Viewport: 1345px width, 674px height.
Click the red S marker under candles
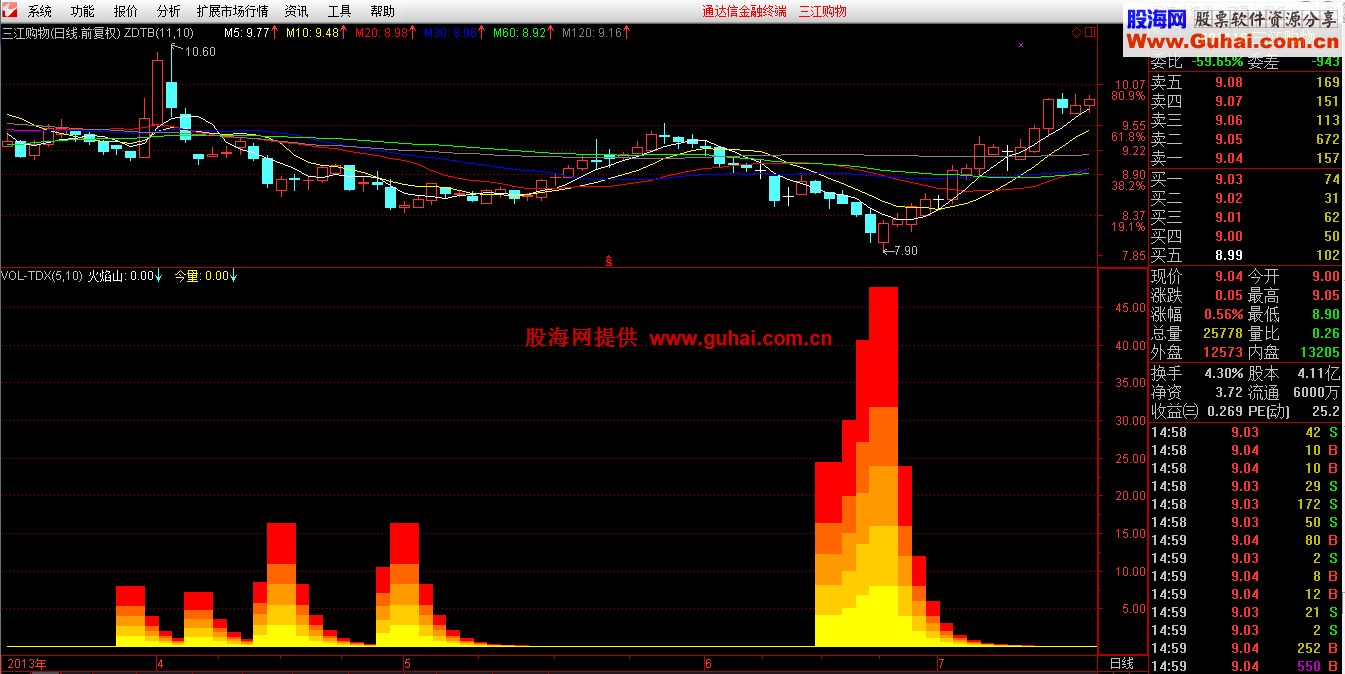(x=609, y=261)
